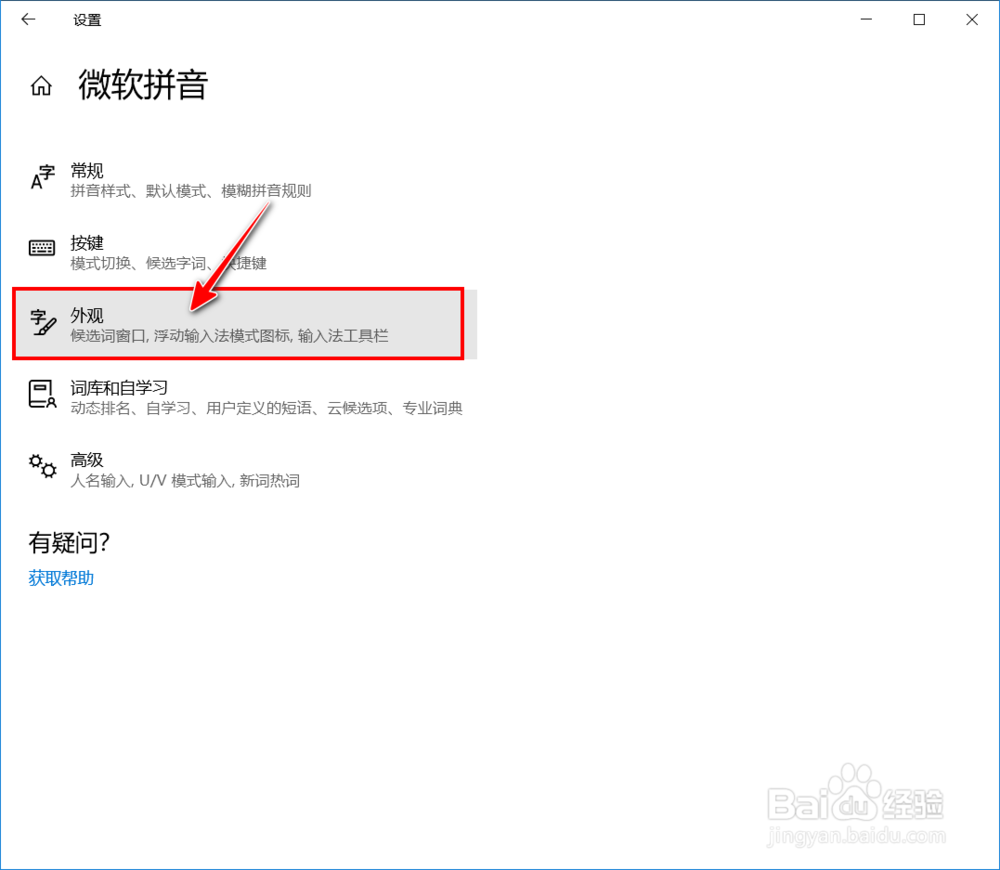Click the gears icon beside 高级
Image resolution: width=1000 pixels, height=870 pixels.
pos(42,468)
